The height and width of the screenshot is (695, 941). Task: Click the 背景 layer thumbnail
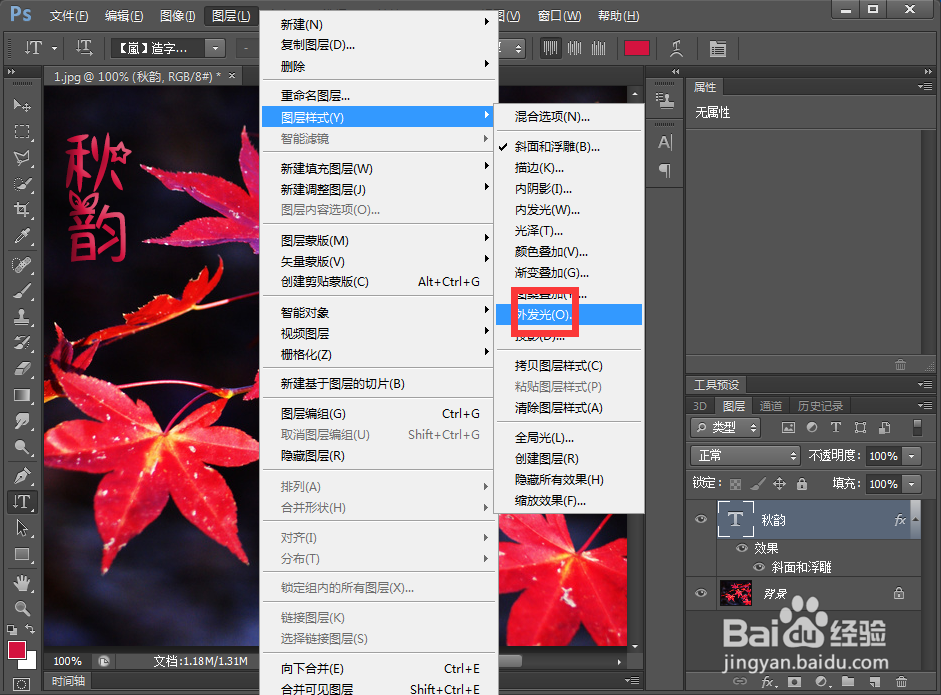pos(737,590)
